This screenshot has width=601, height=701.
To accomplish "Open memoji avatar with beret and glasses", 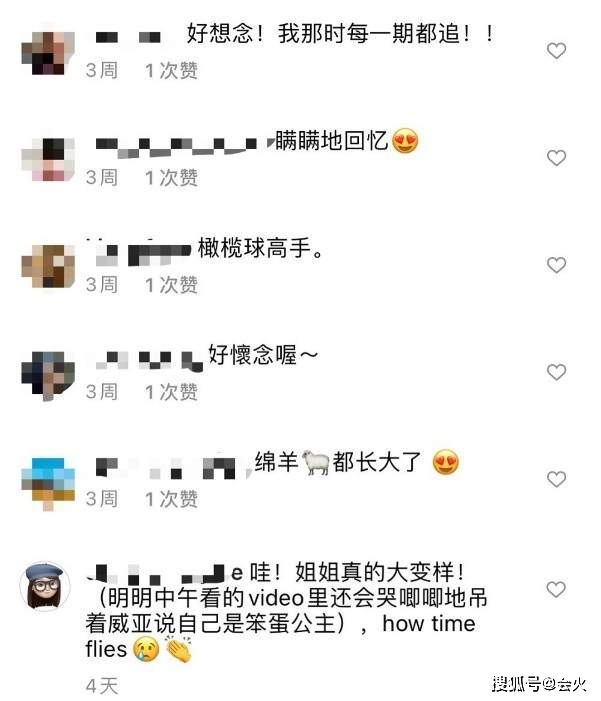I will tap(45, 587).
